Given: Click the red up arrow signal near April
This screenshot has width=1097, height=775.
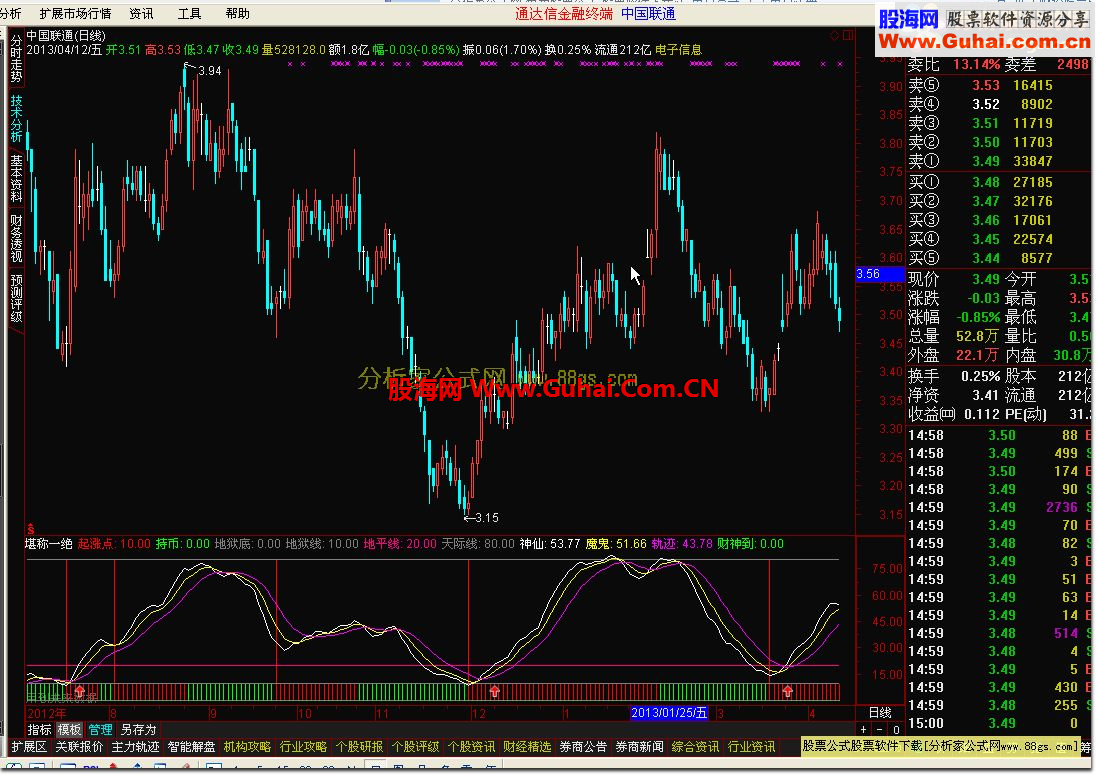Looking at the screenshot, I should pos(788,691).
